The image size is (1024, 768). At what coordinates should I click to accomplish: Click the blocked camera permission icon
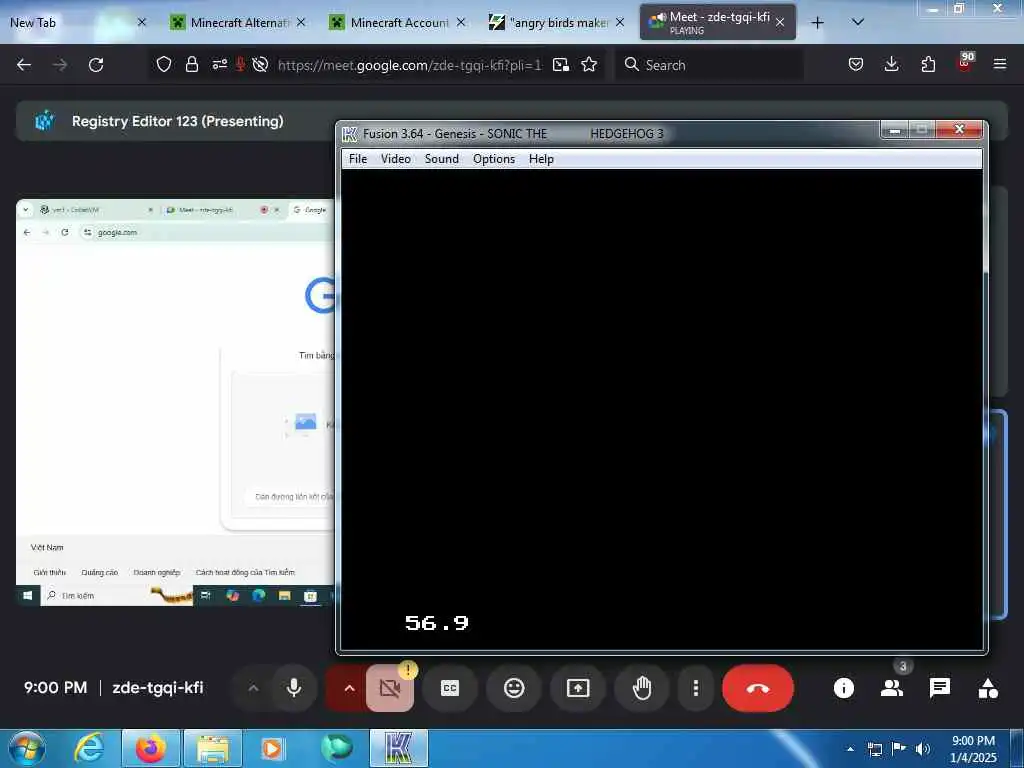coord(260,64)
